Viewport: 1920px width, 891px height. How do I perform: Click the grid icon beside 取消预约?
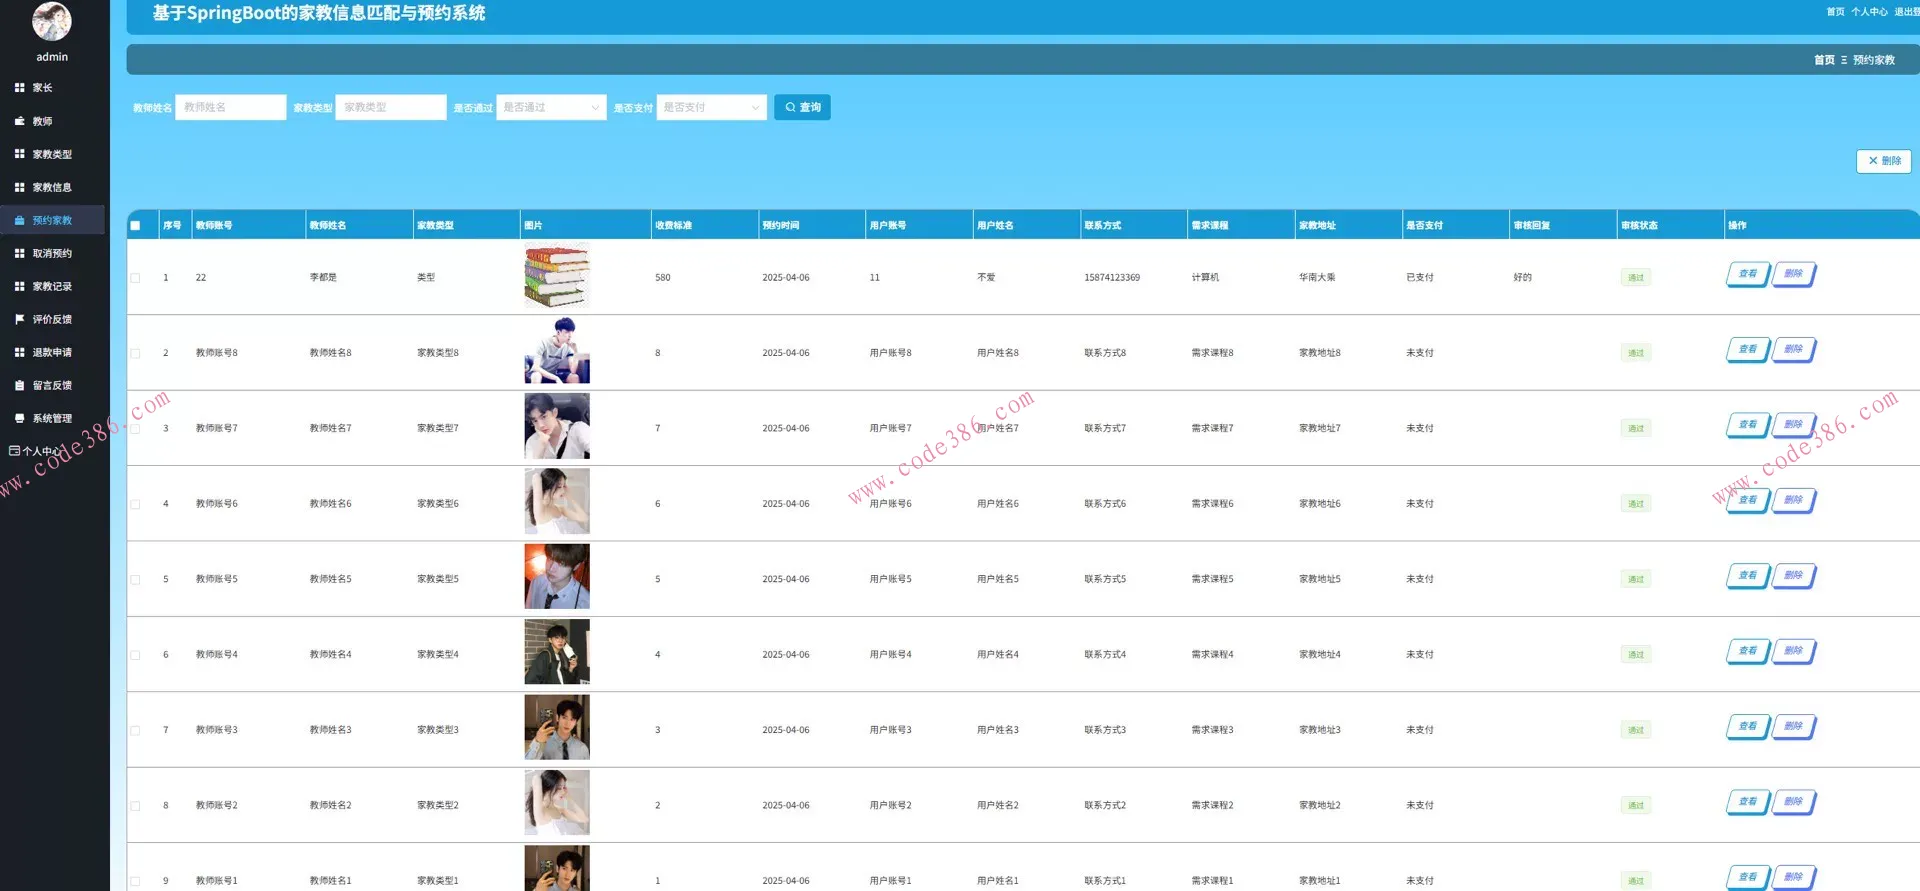point(19,253)
